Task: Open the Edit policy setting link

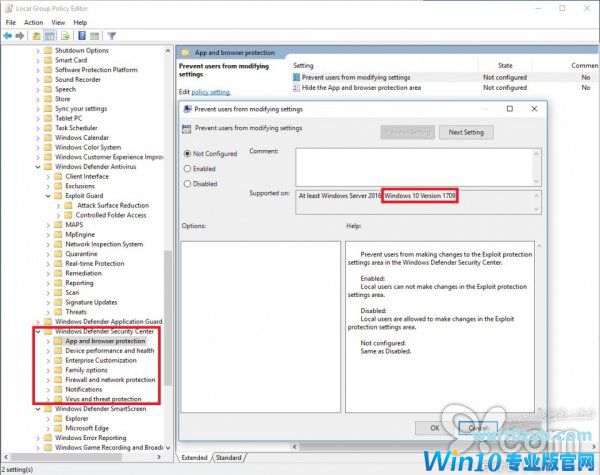Action: [211, 92]
